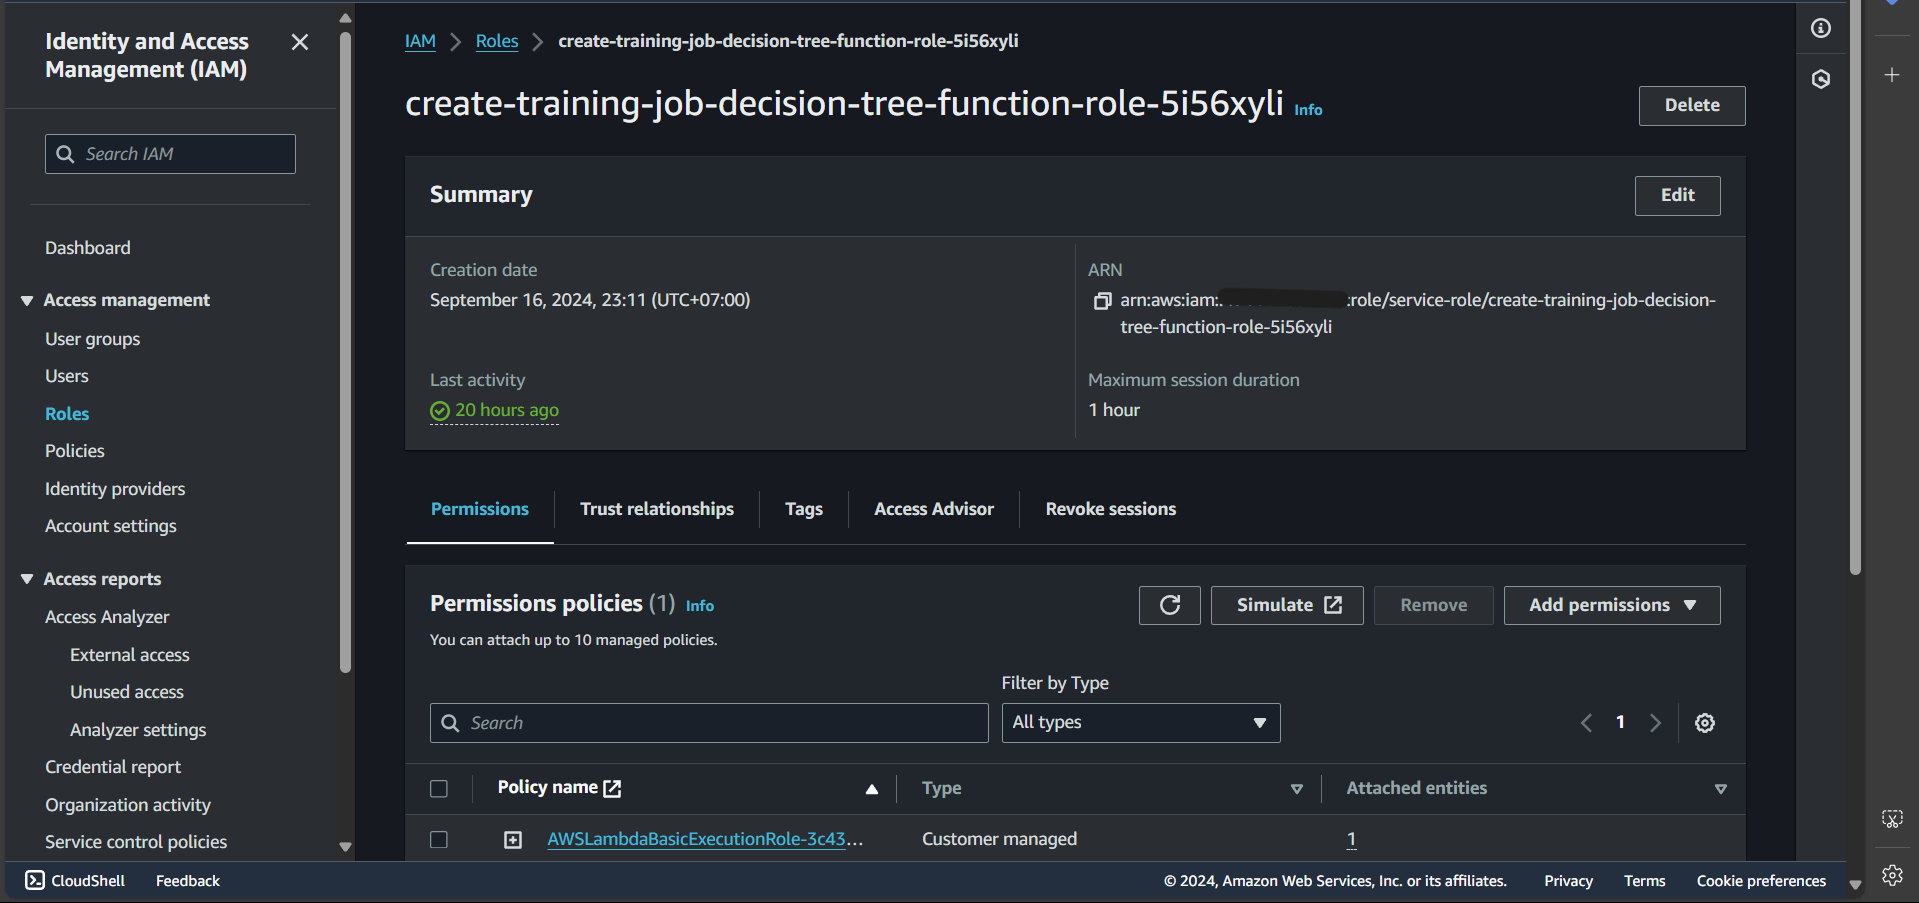Click the copy ARN icon
The image size is (1919, 903).
click(1102, 301)
